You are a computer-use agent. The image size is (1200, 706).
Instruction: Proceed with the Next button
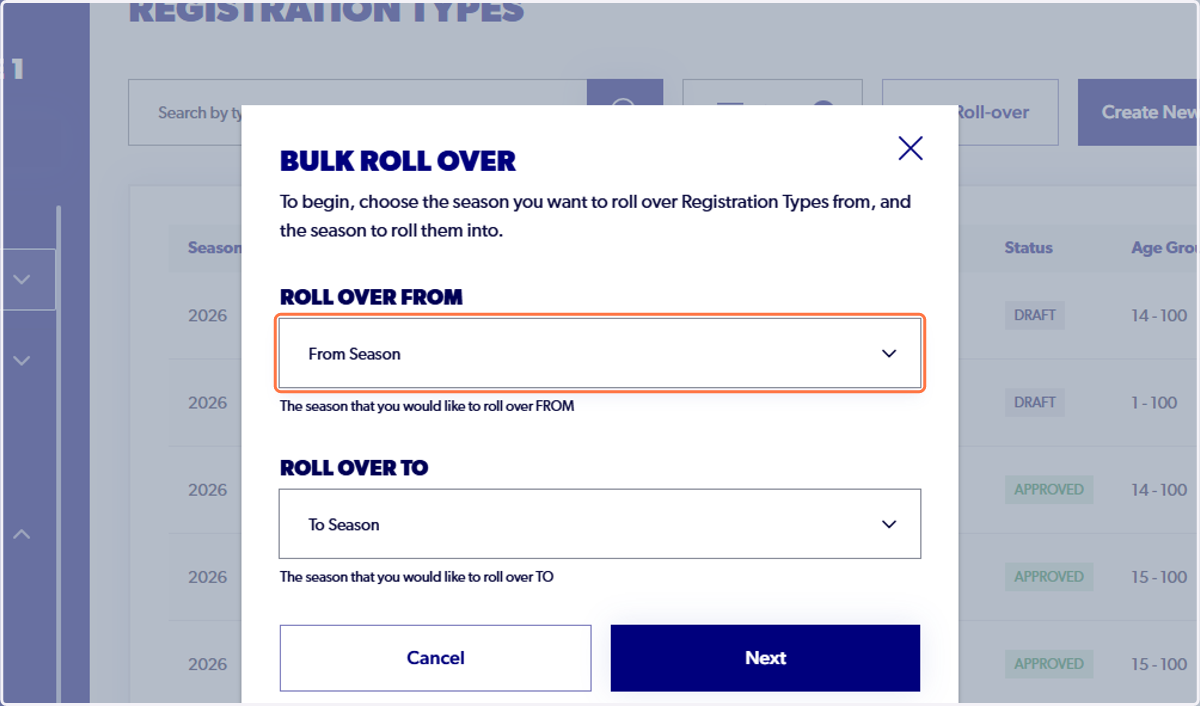(765, 658)
